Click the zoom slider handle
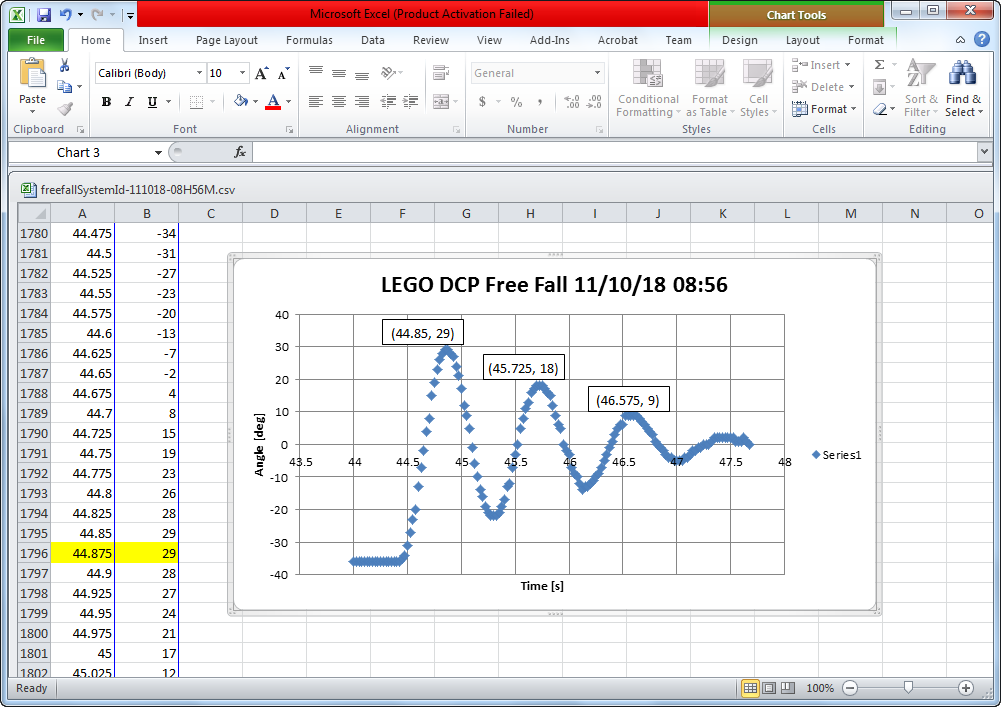Viewport: 1001px width, 707px height. pyautogui.click(x=908, y=687)
